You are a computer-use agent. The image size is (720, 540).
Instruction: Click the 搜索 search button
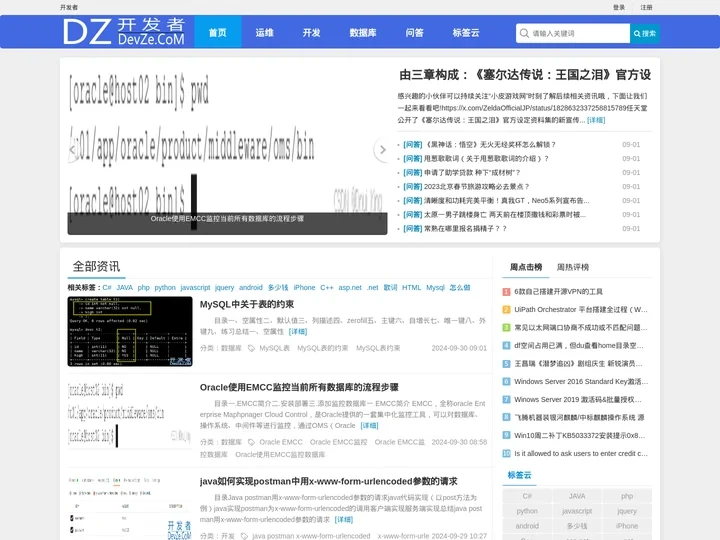(645, 34)
